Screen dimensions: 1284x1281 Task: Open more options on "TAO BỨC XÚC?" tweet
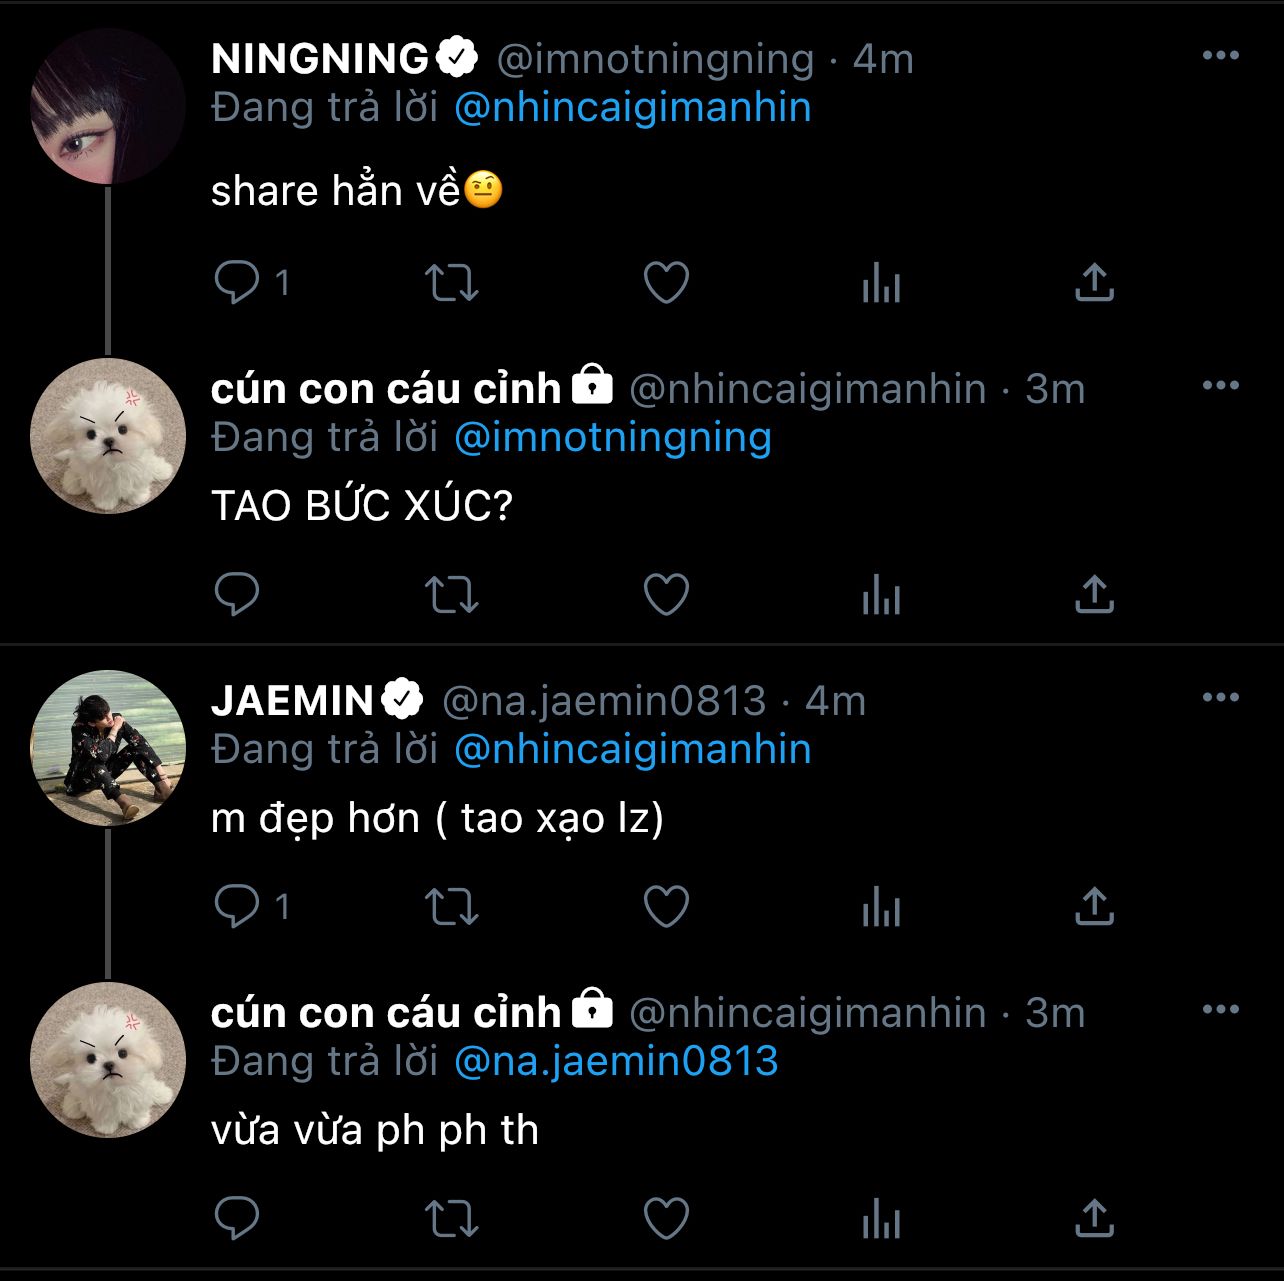point(1221,386)
